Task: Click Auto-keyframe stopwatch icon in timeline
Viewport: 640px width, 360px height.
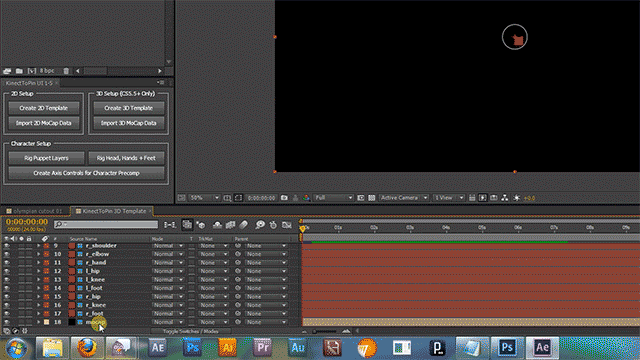Action: (273, 225)
